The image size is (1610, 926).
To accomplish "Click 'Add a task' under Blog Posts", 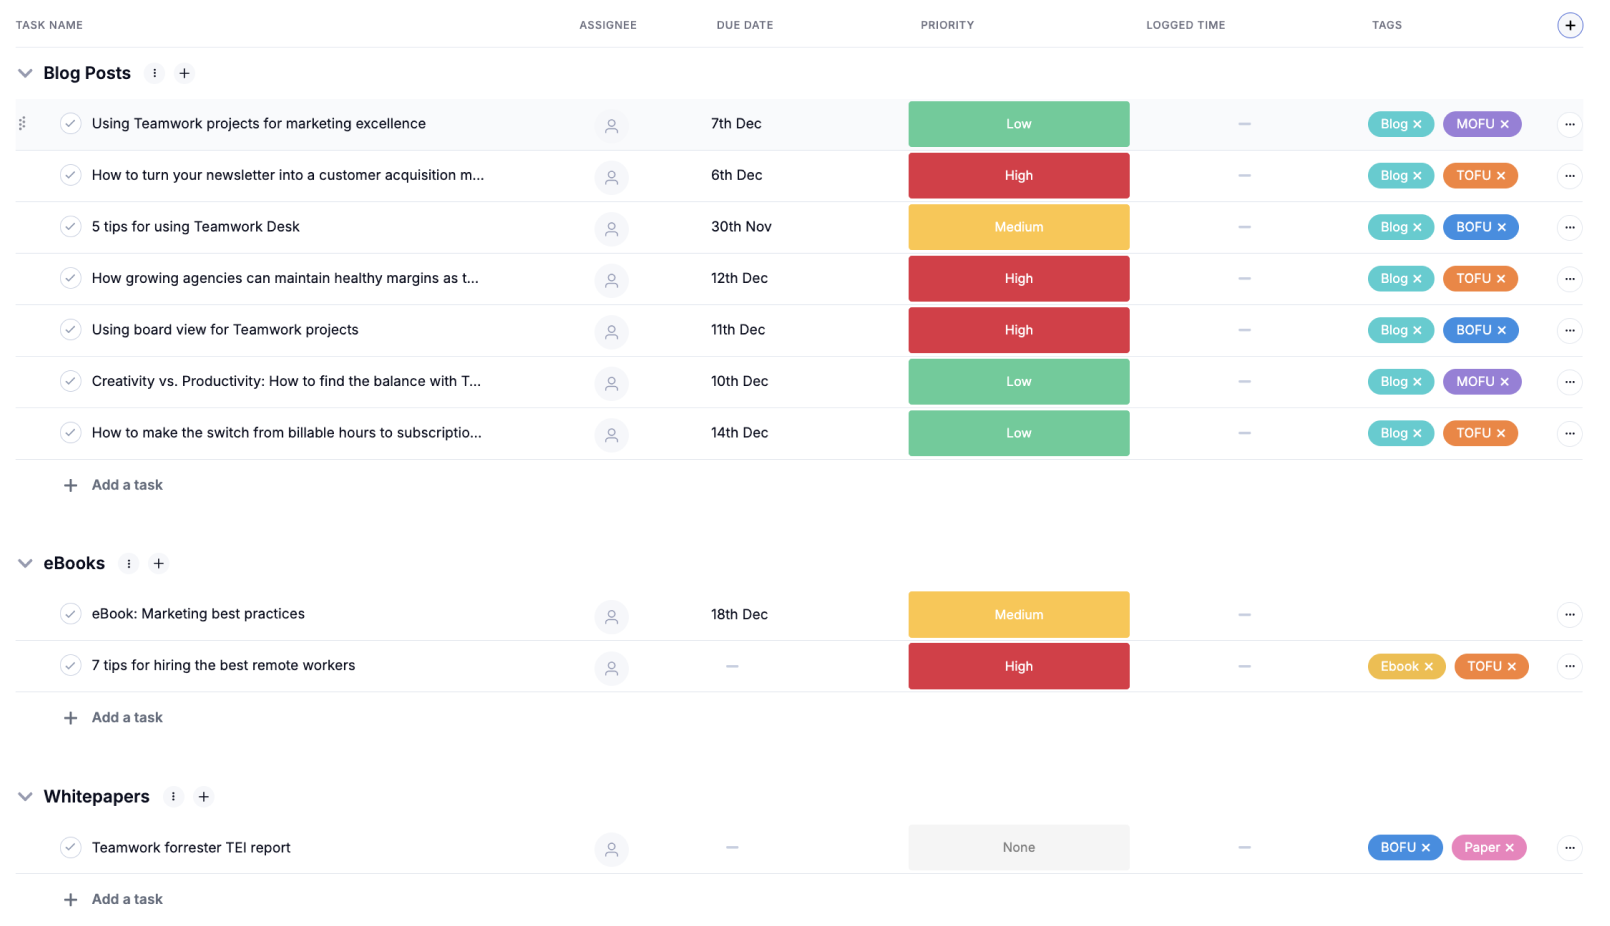I will (127, 485).
